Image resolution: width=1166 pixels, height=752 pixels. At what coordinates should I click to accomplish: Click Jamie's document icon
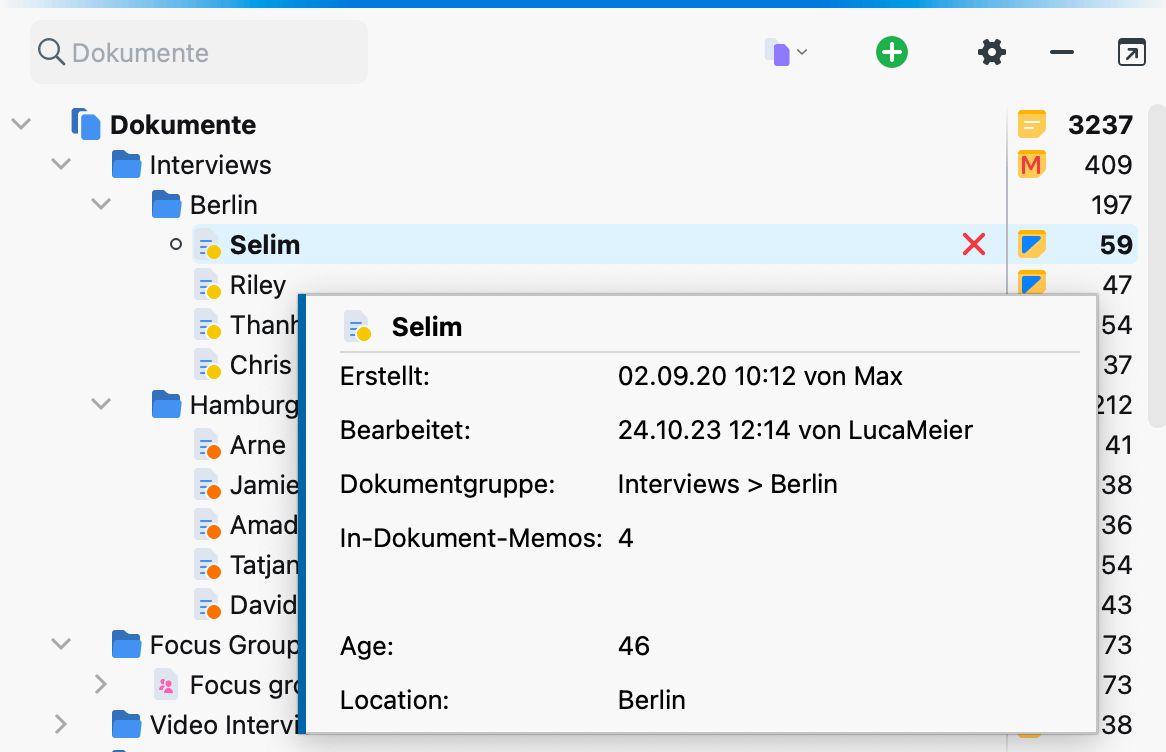click(x=208, y=485)
